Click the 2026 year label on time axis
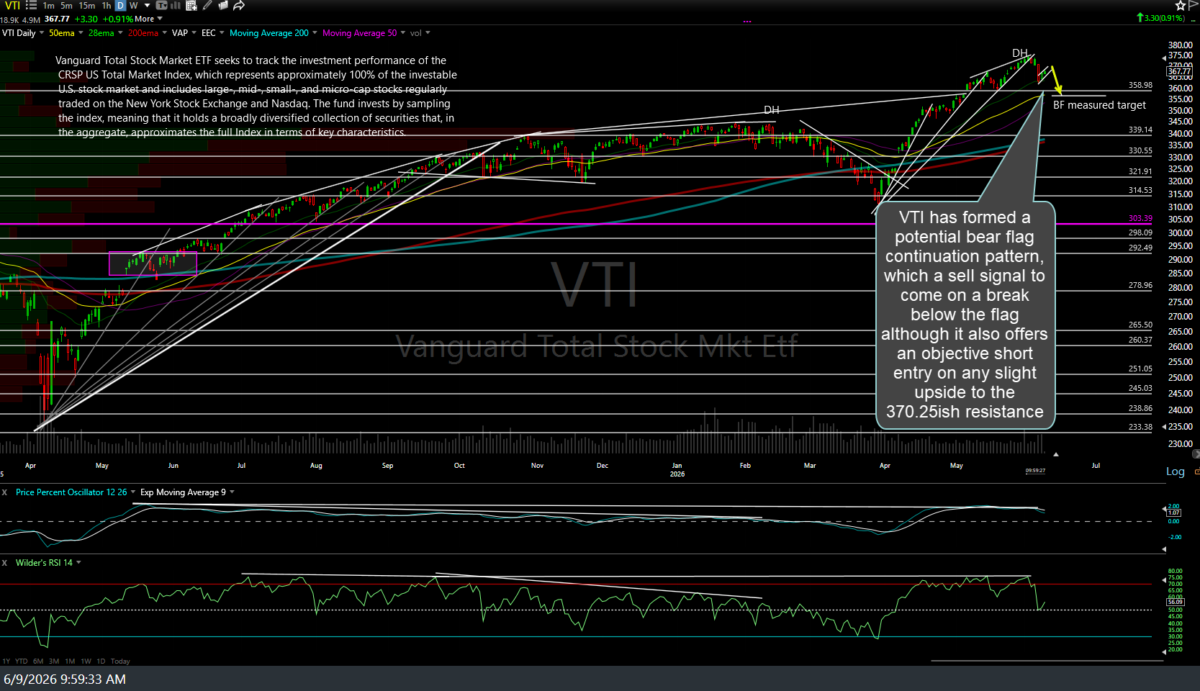The height and width of the screenshot is (691, 1200). 677,472
